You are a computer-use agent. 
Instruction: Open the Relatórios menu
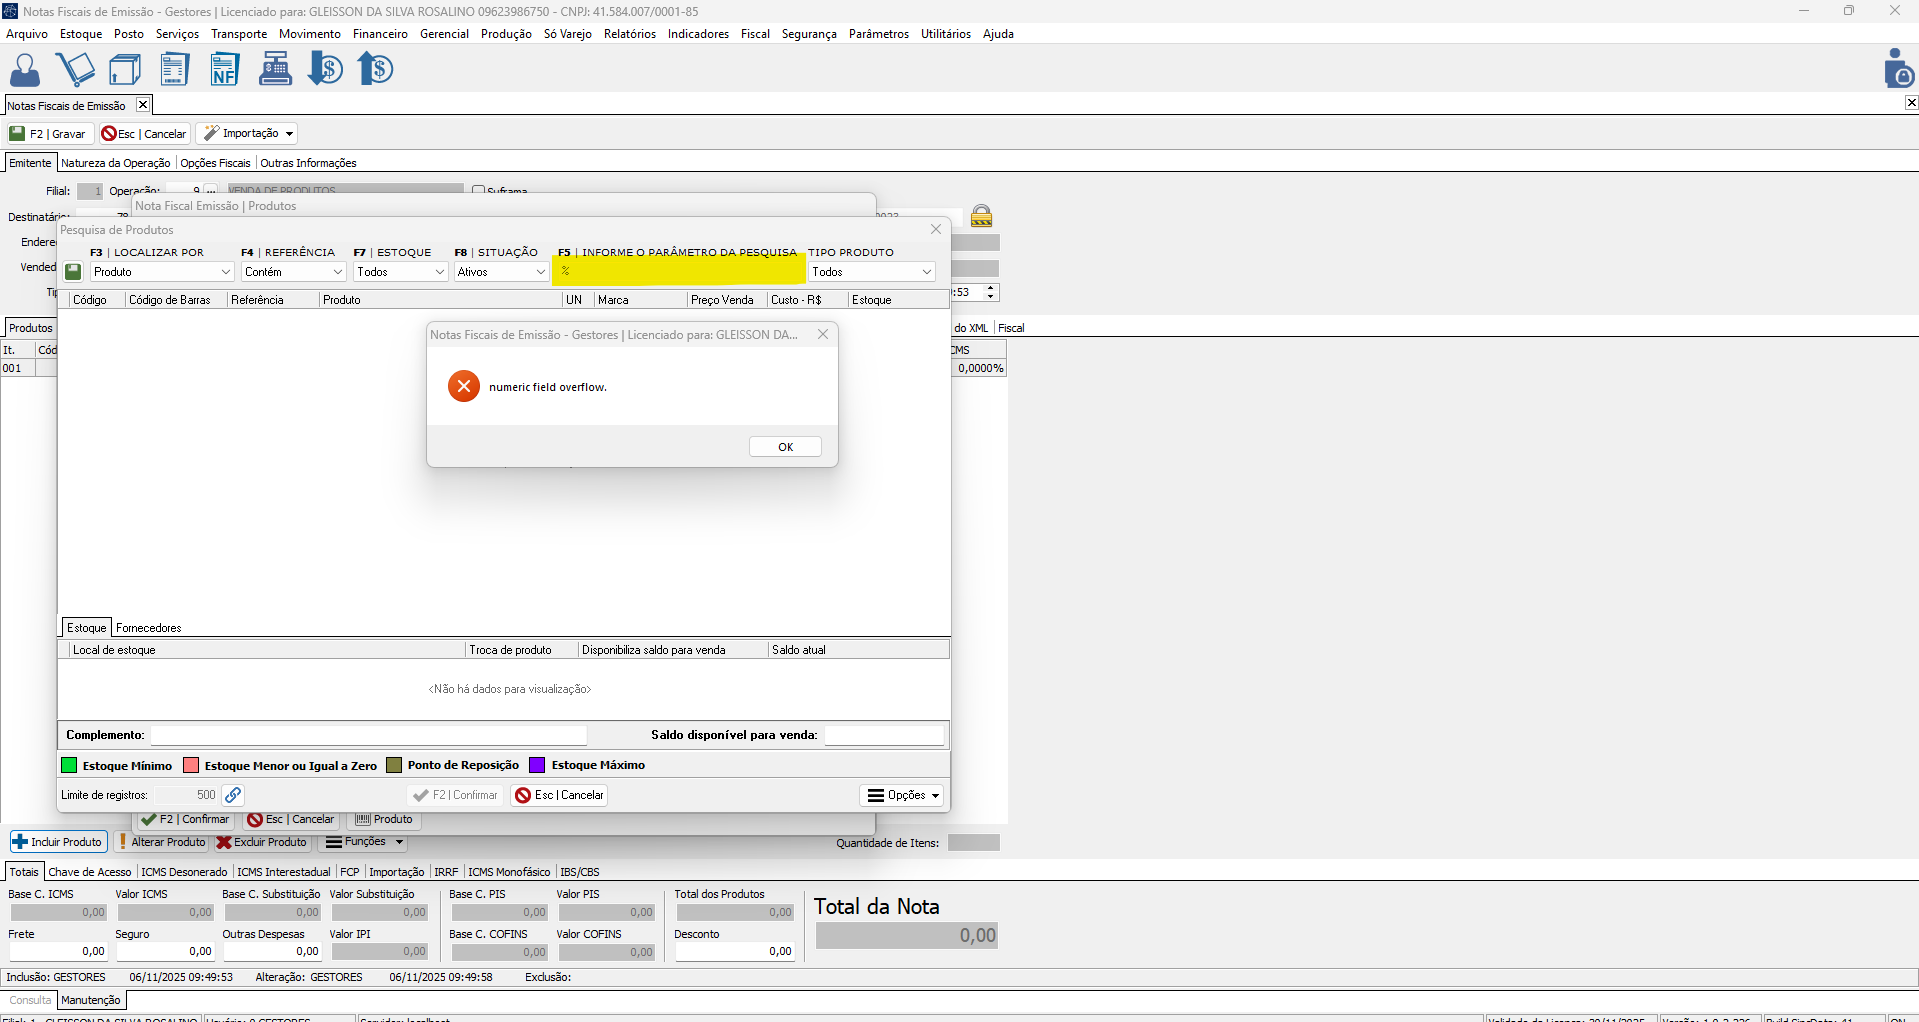[x=629, y=34]
